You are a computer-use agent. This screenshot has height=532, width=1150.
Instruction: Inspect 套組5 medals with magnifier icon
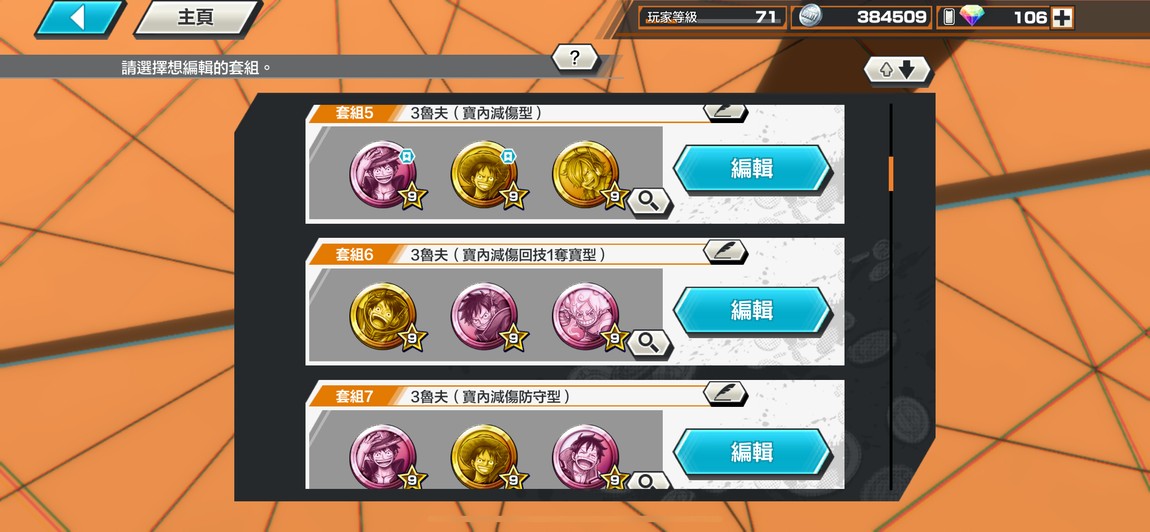point(649,201)
